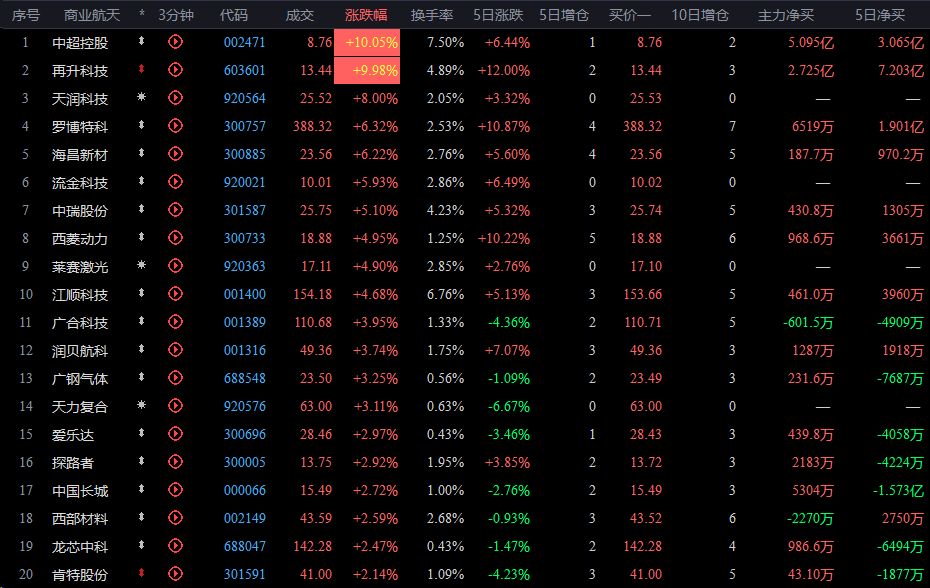This screenshot has height=588, width=930.
Task: Click the play icon in the 江顺科技 row
Action: point(176,295)
